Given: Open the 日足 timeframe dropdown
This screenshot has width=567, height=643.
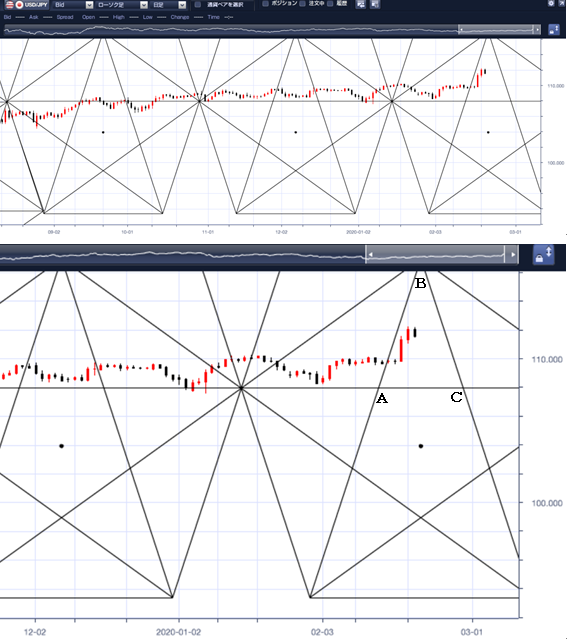Looking at the screenshot, I should [169, 5].
